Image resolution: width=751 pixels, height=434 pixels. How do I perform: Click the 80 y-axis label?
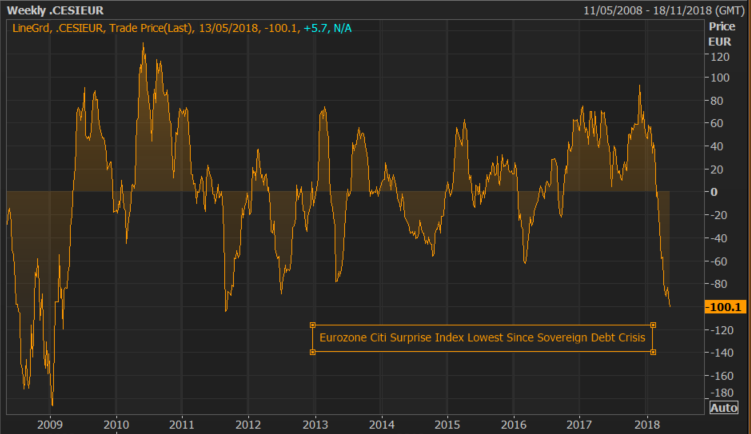click(x=717, y=101)
